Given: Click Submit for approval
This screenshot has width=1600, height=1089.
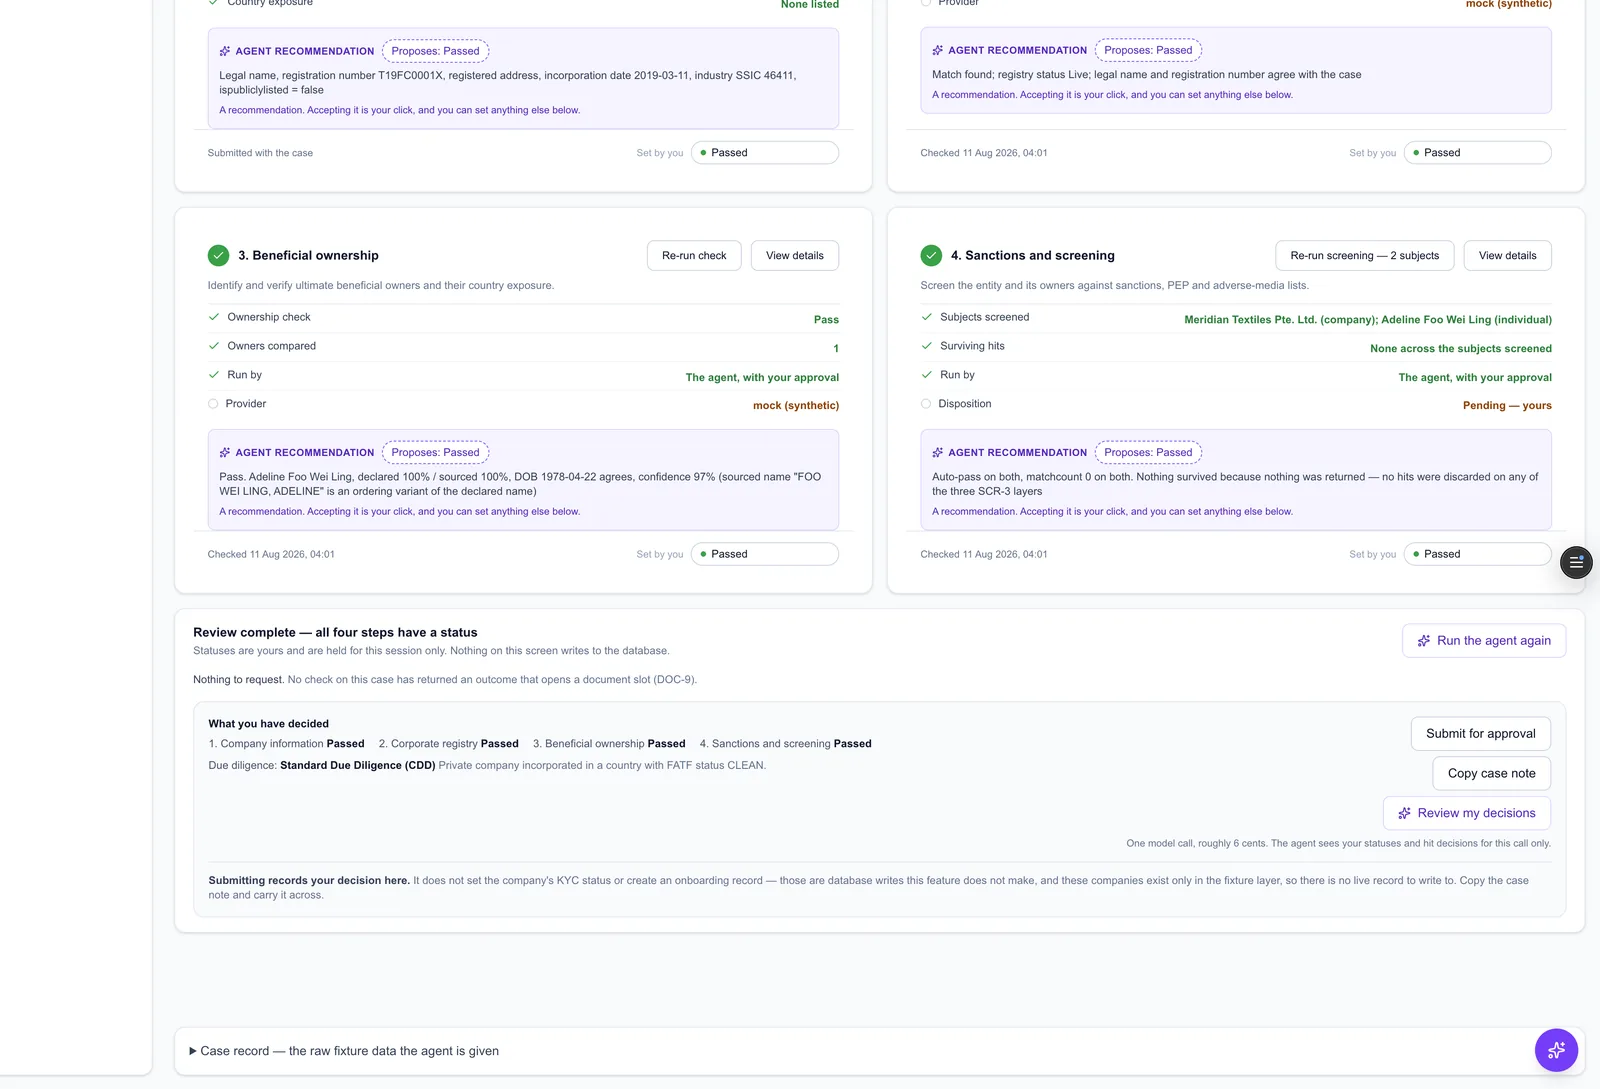Looking at the screenshot, I should pyautogui.click(x=1480, y=734).
